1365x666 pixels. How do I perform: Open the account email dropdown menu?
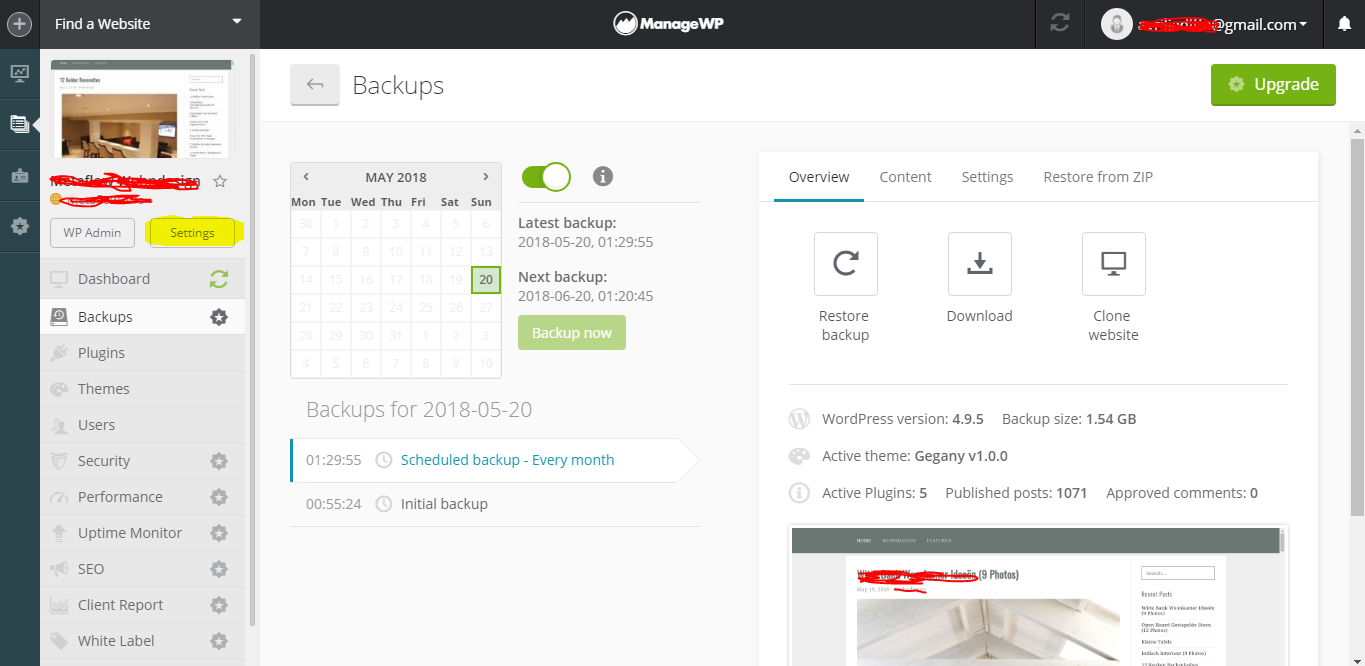click(1222, 25)
